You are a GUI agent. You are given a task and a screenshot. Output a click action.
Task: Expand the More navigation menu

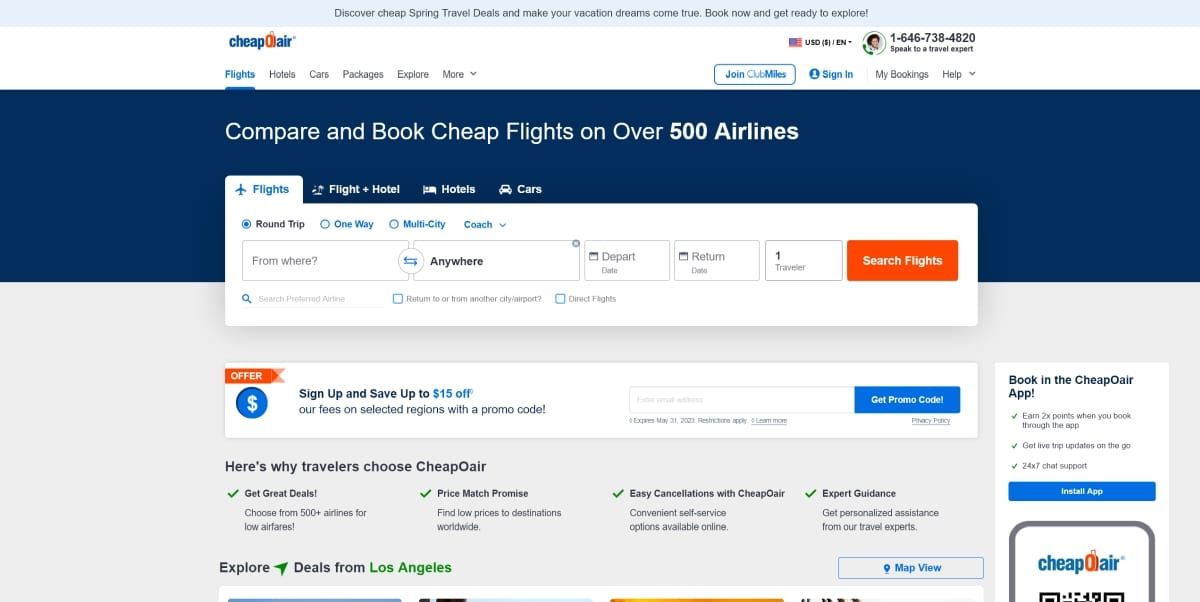(459, 74)
